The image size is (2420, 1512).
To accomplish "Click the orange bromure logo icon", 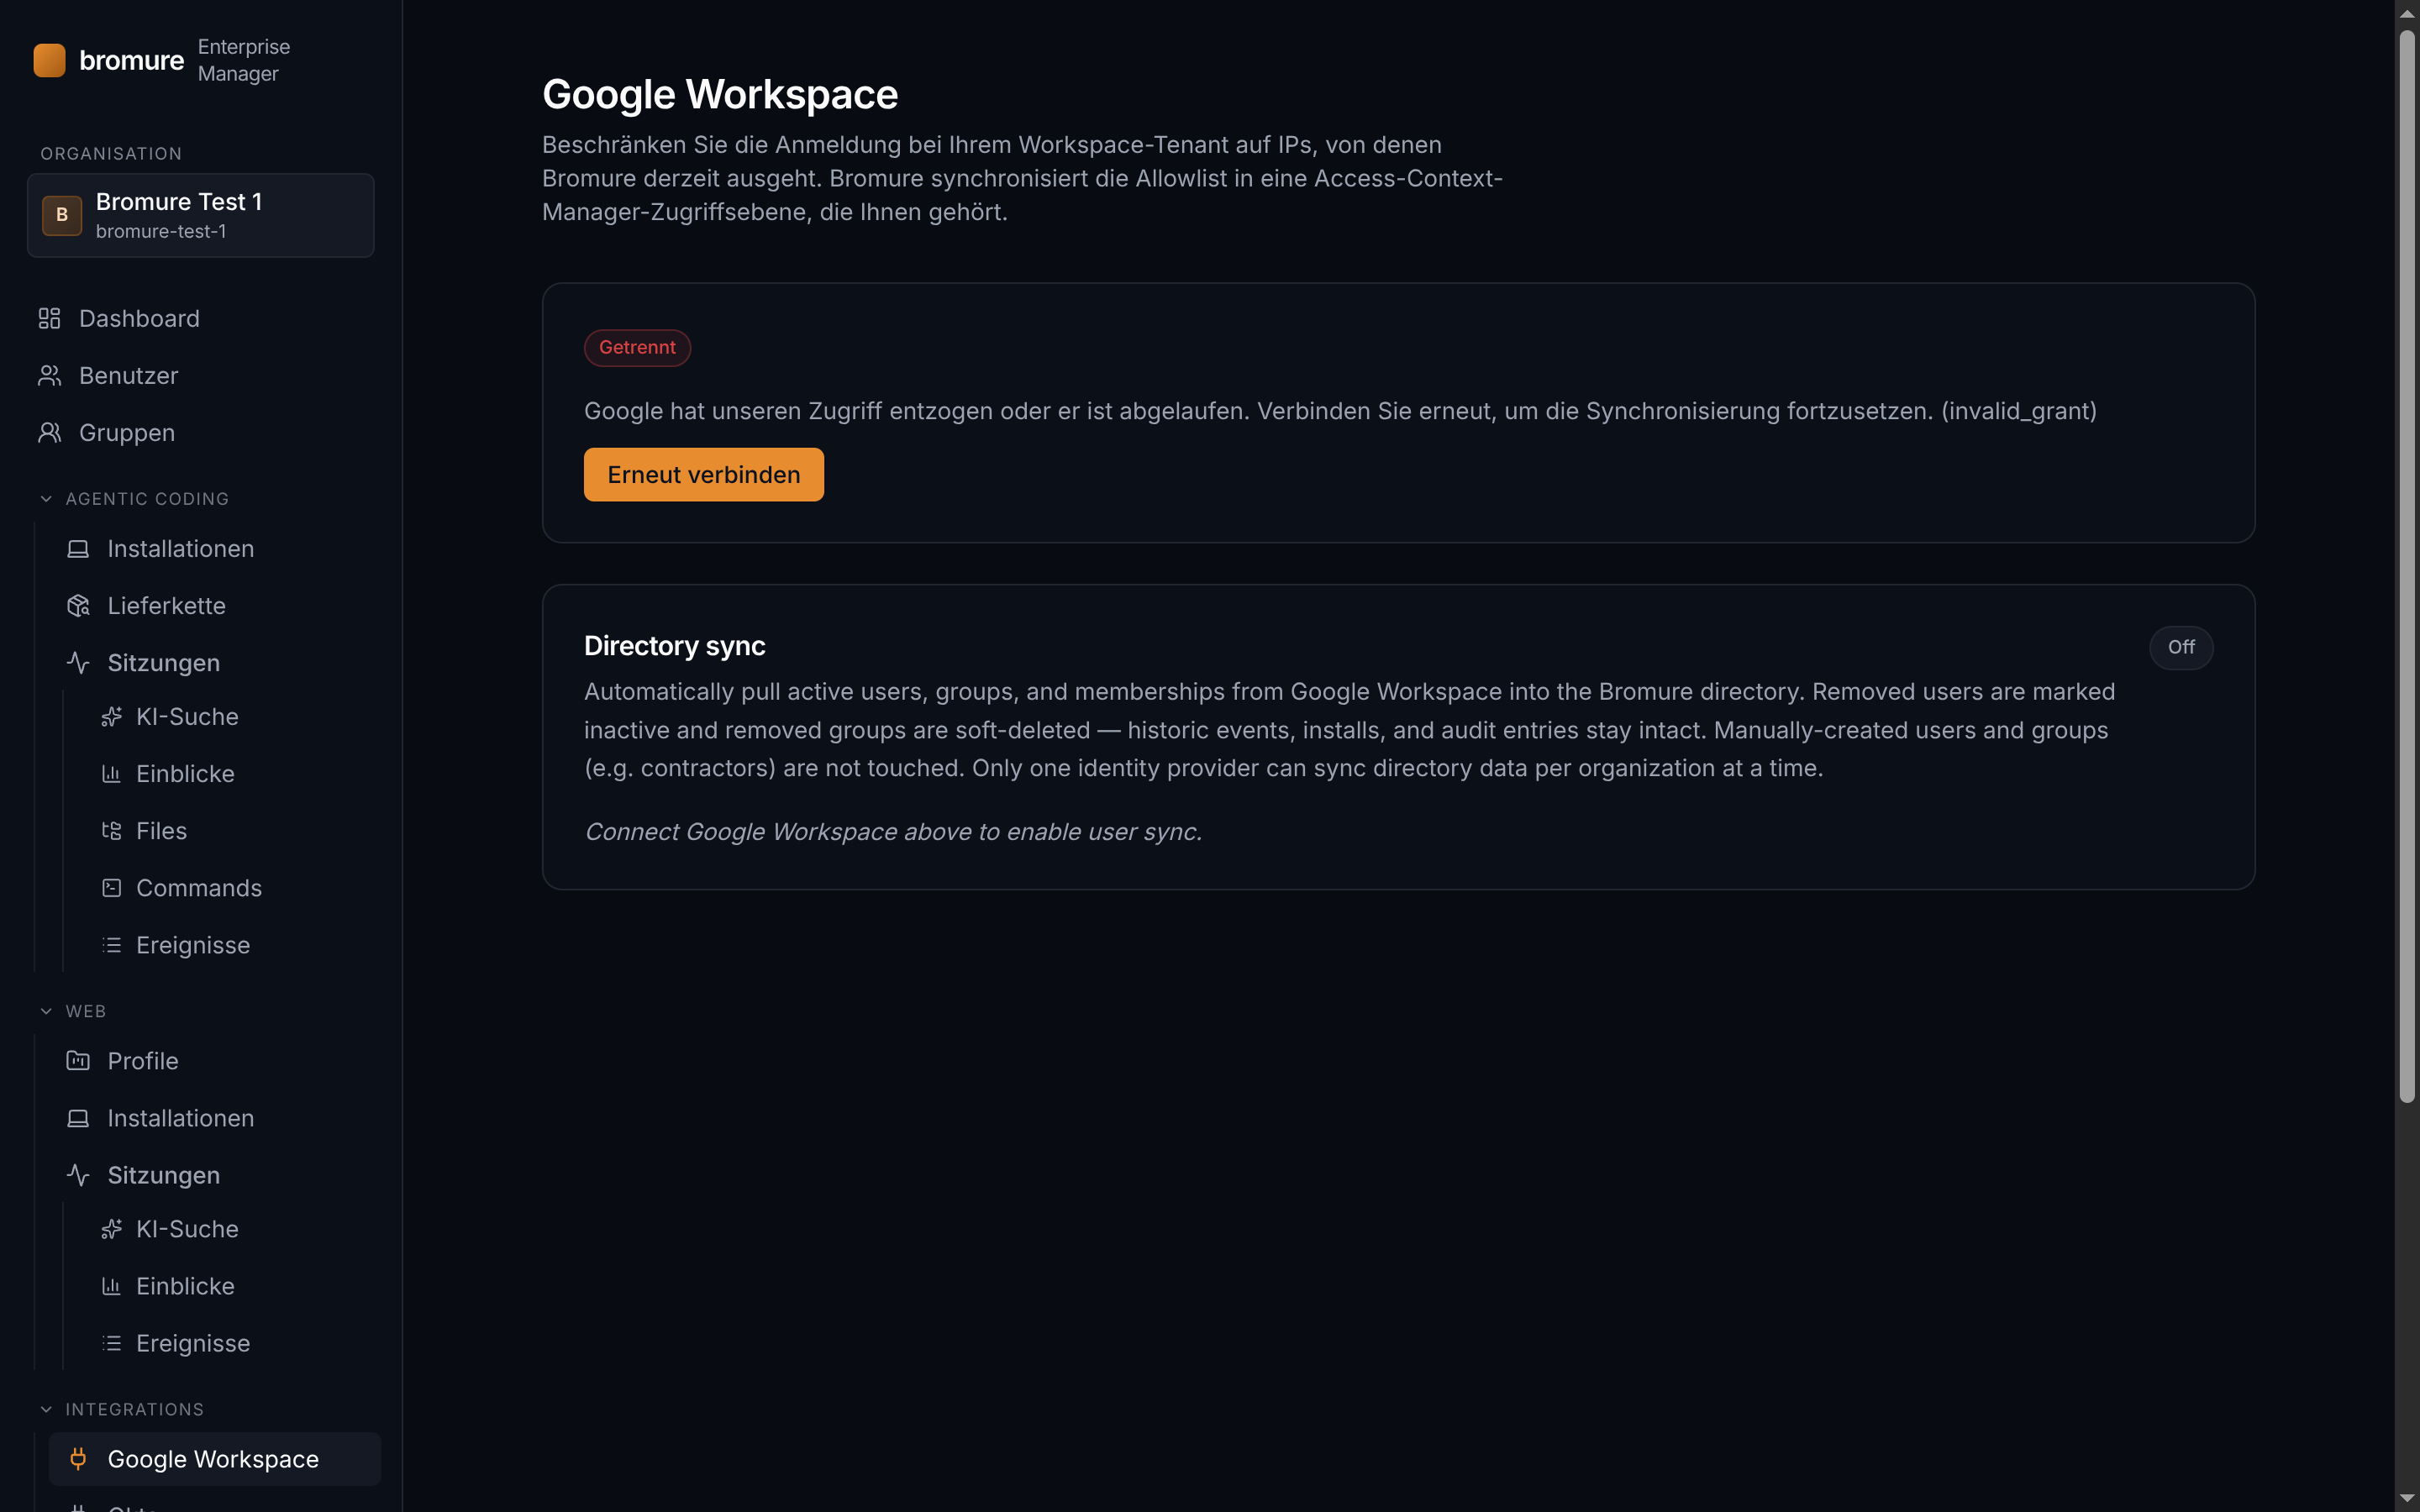I will click(x=49, y=60).
